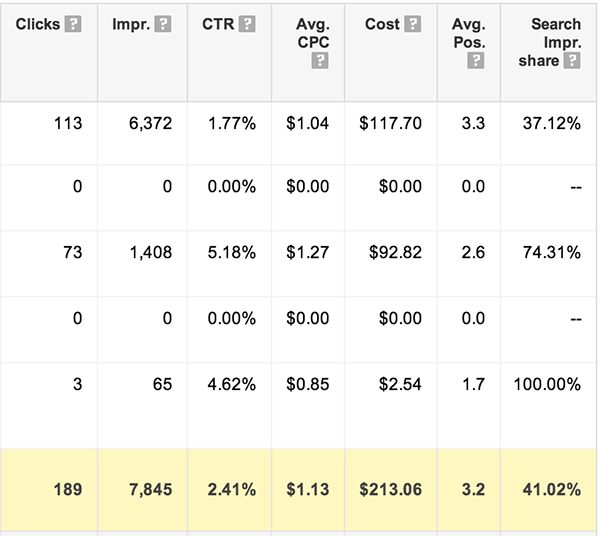Sort by the CTR column header
This screenshot has width=600, height=536.
point(218,24)
